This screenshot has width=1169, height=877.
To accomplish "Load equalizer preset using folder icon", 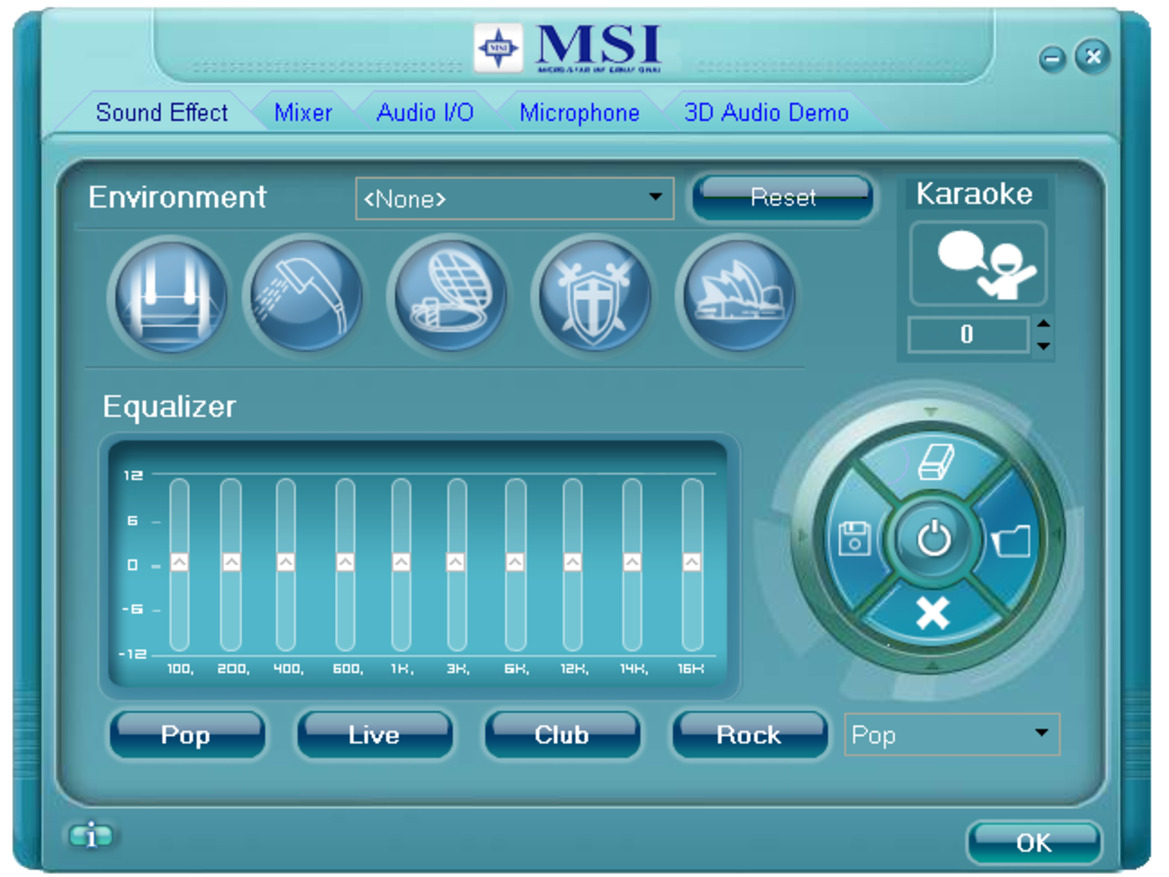I will click(x=1011, y=541).
